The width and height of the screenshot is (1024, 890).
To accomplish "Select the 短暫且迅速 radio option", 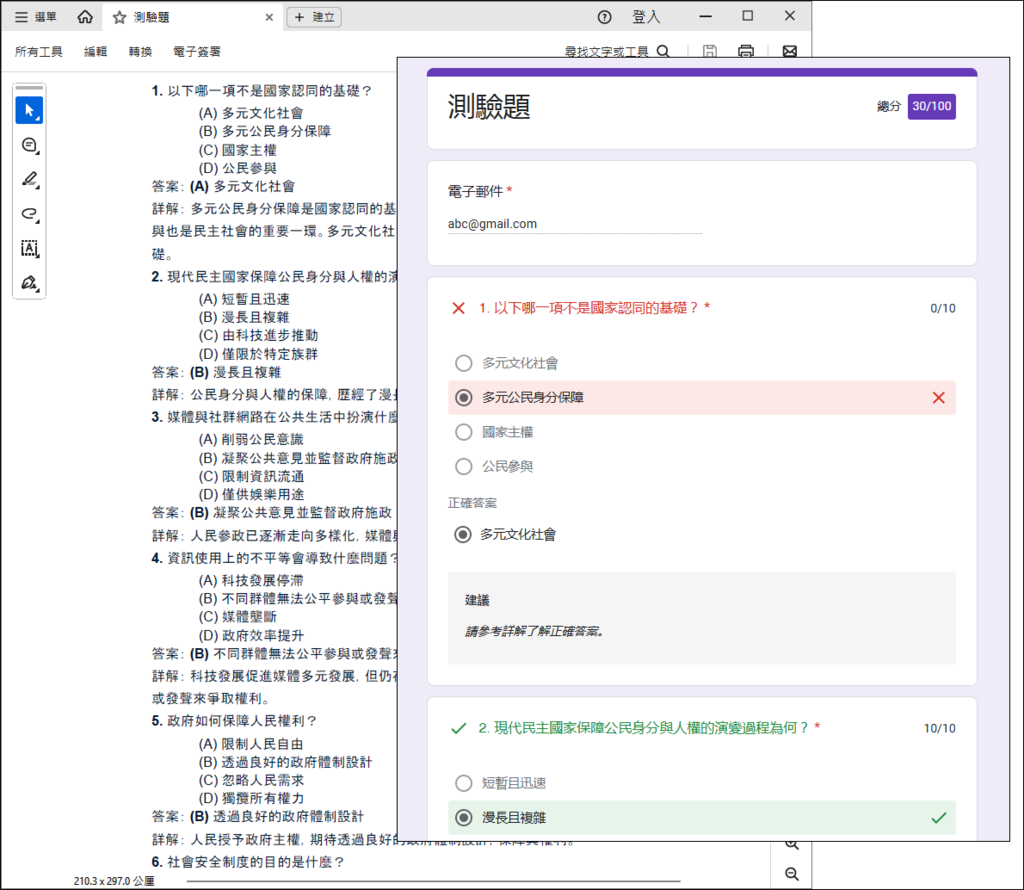I will point(464,783).
